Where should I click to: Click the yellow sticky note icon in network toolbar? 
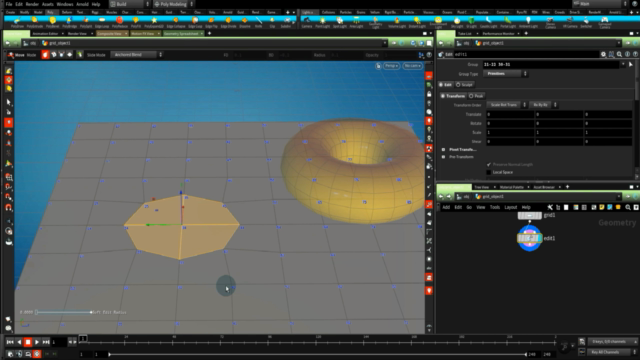602,207
